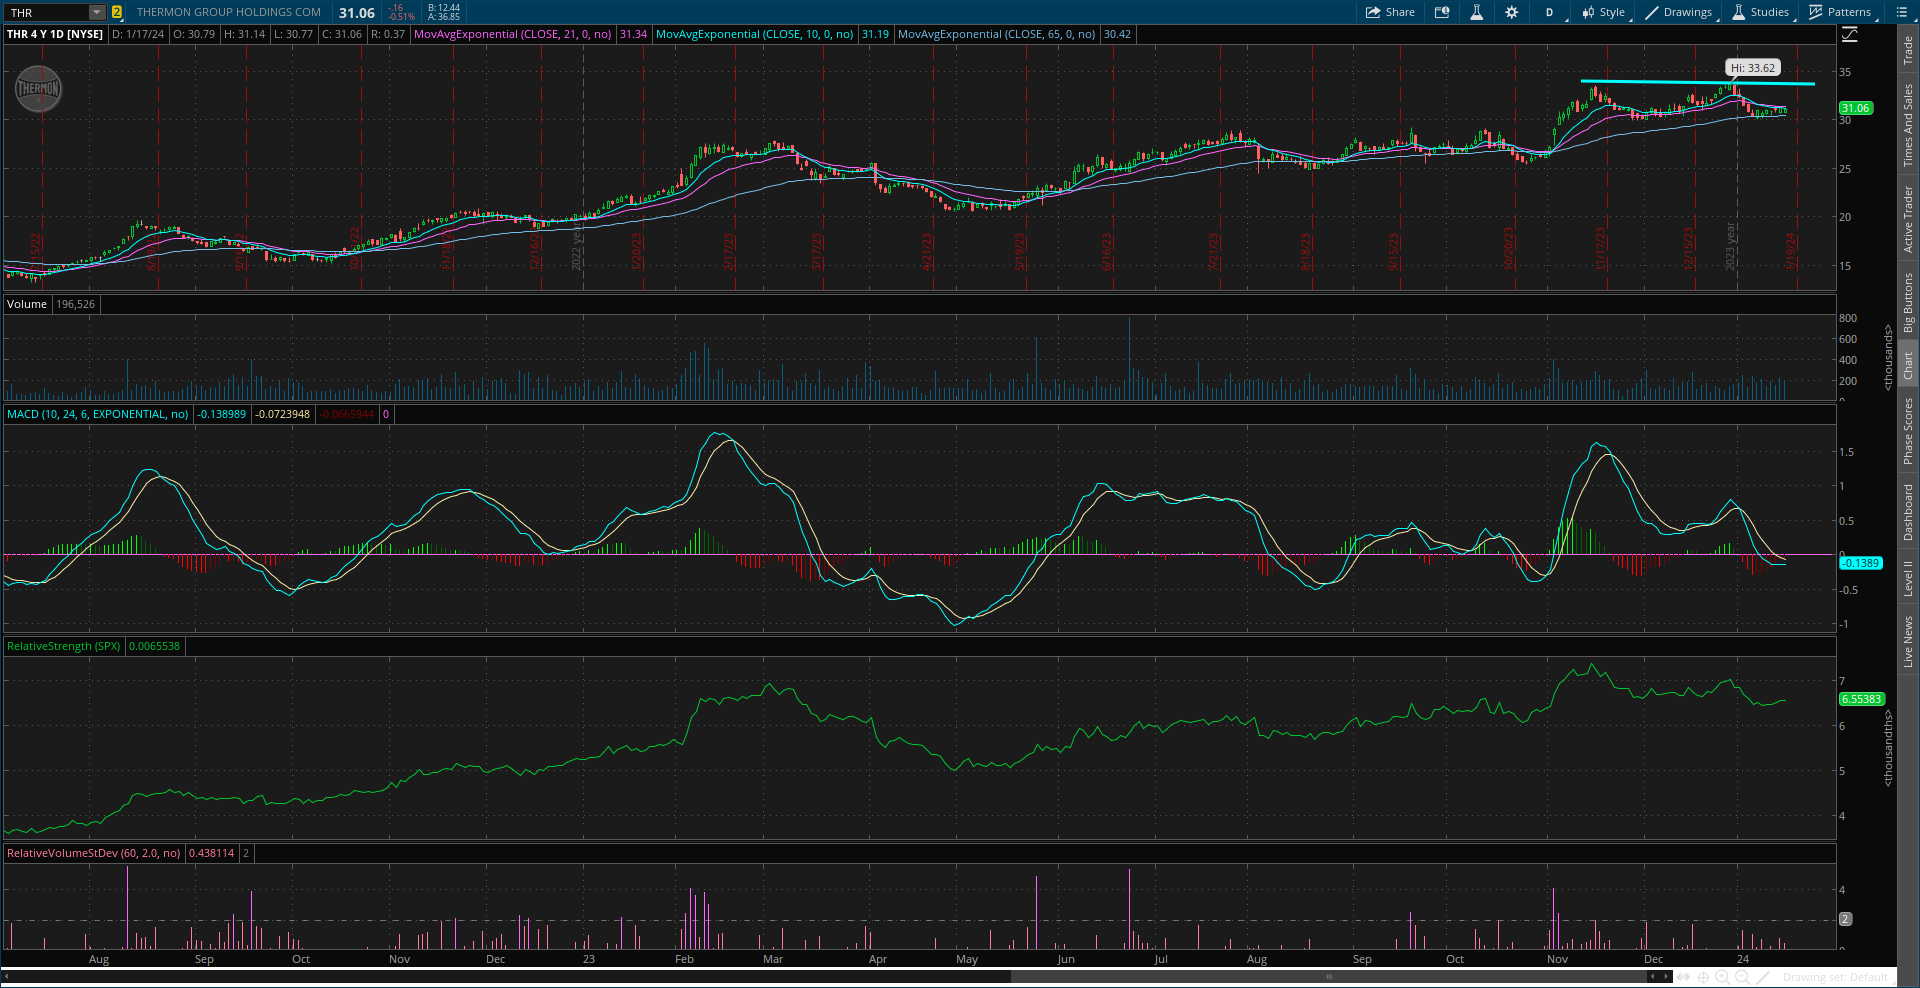Click the MovAvgExponential 65 study label
Image resolution: width=1920 pixels, height=988 pixels.
[997, 34]
